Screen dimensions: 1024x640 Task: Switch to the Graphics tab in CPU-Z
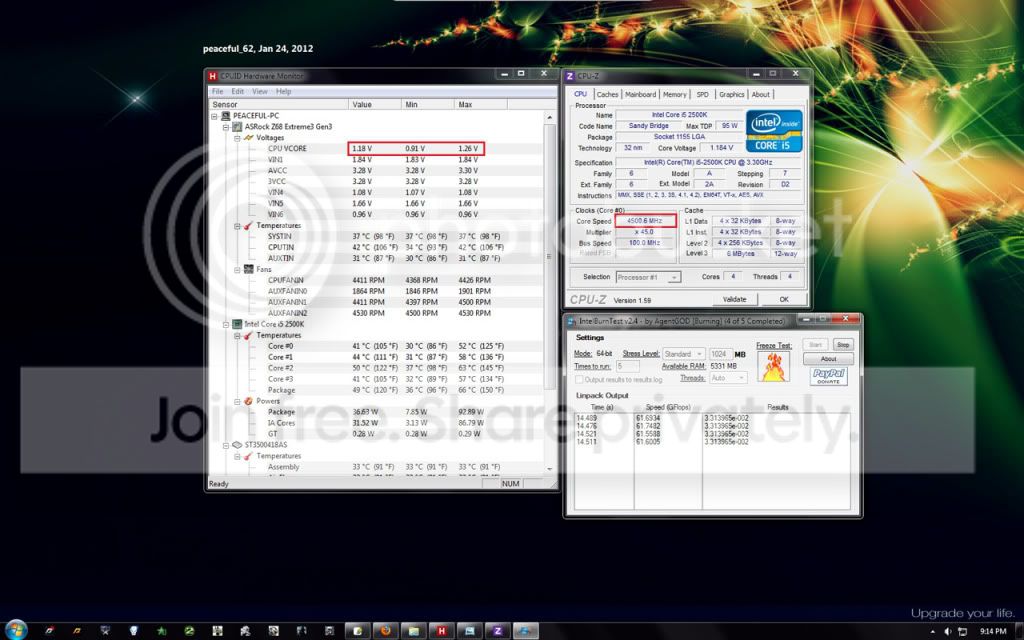(731, 95)
